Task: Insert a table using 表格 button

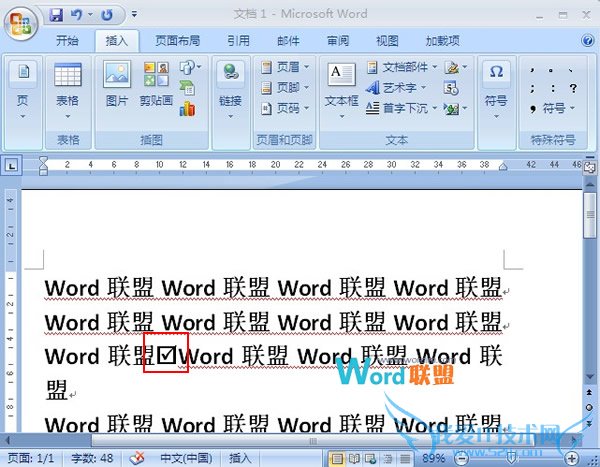Action: point(68,91)
